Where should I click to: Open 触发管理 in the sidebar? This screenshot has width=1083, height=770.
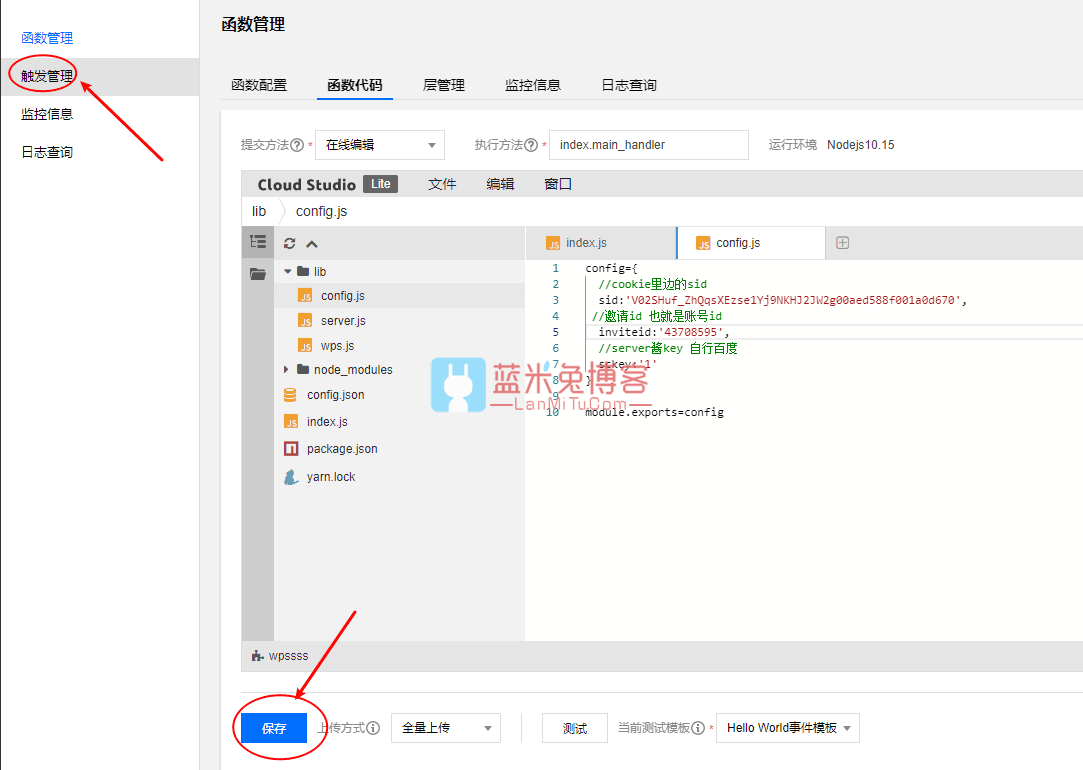(47, 76)
